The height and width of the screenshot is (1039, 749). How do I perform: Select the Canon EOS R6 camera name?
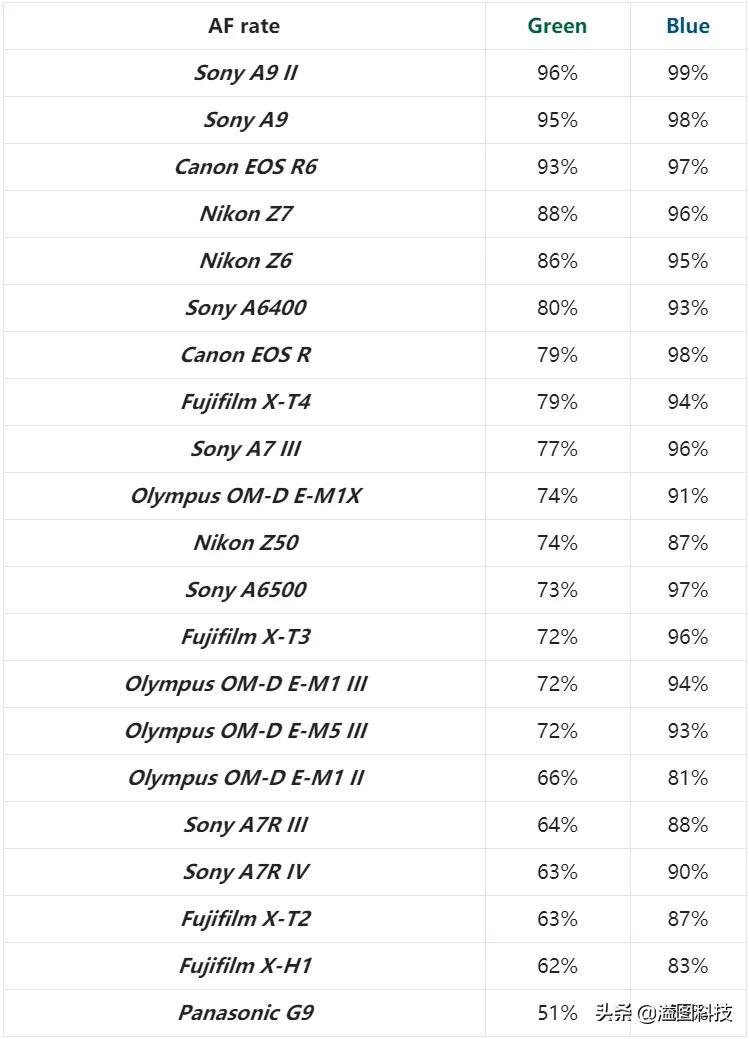[x=245, y=167]
